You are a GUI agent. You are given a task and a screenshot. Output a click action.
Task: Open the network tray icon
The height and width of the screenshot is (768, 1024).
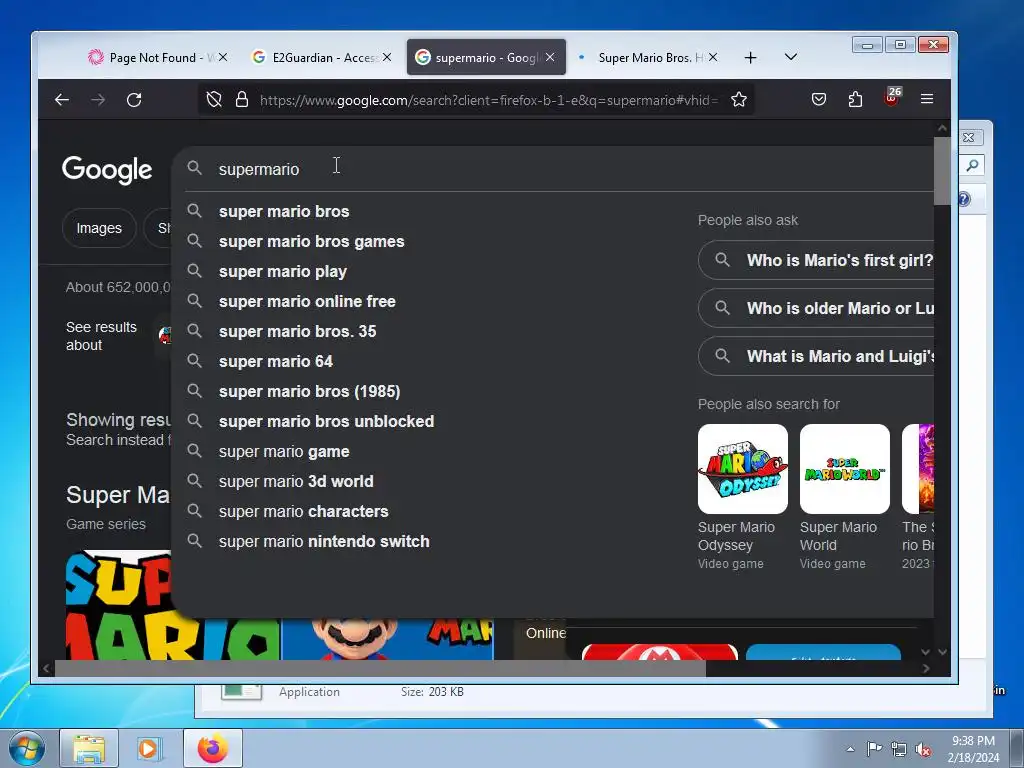[899, 749]
